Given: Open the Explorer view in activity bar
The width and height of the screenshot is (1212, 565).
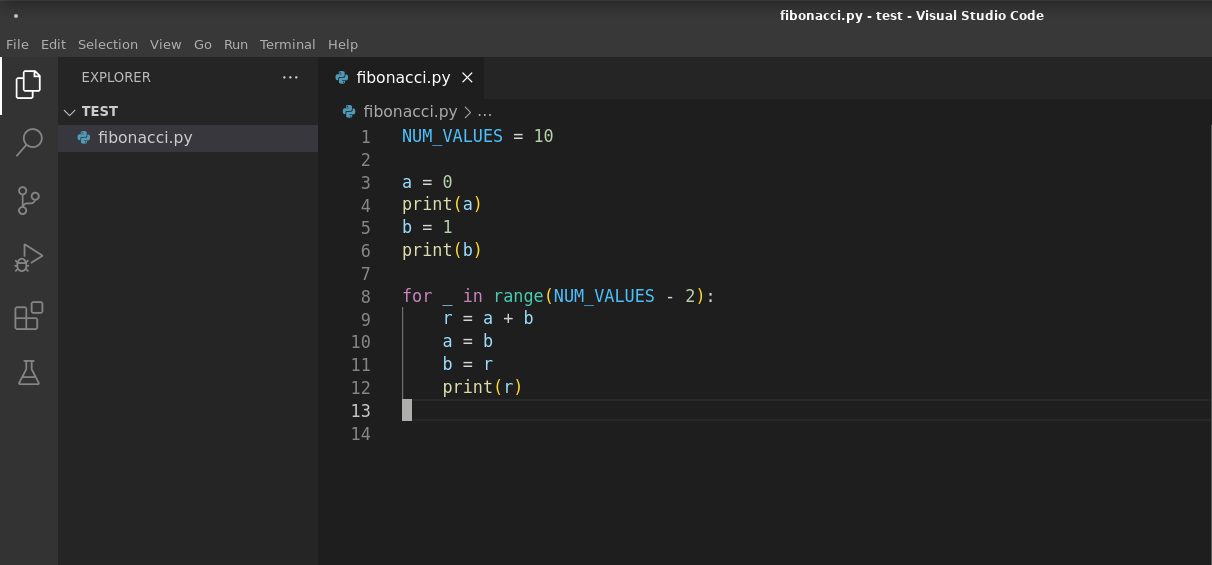Looking at the screenshot, I should pyautogui.click(x=28, y=84).
